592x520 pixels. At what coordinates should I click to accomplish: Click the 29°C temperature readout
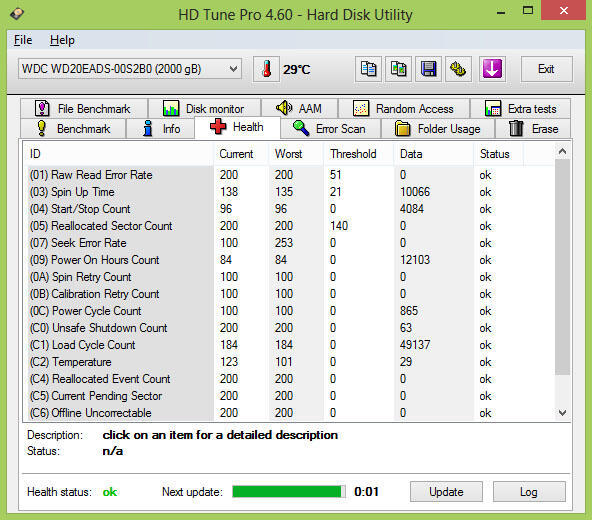pos(297,69)
